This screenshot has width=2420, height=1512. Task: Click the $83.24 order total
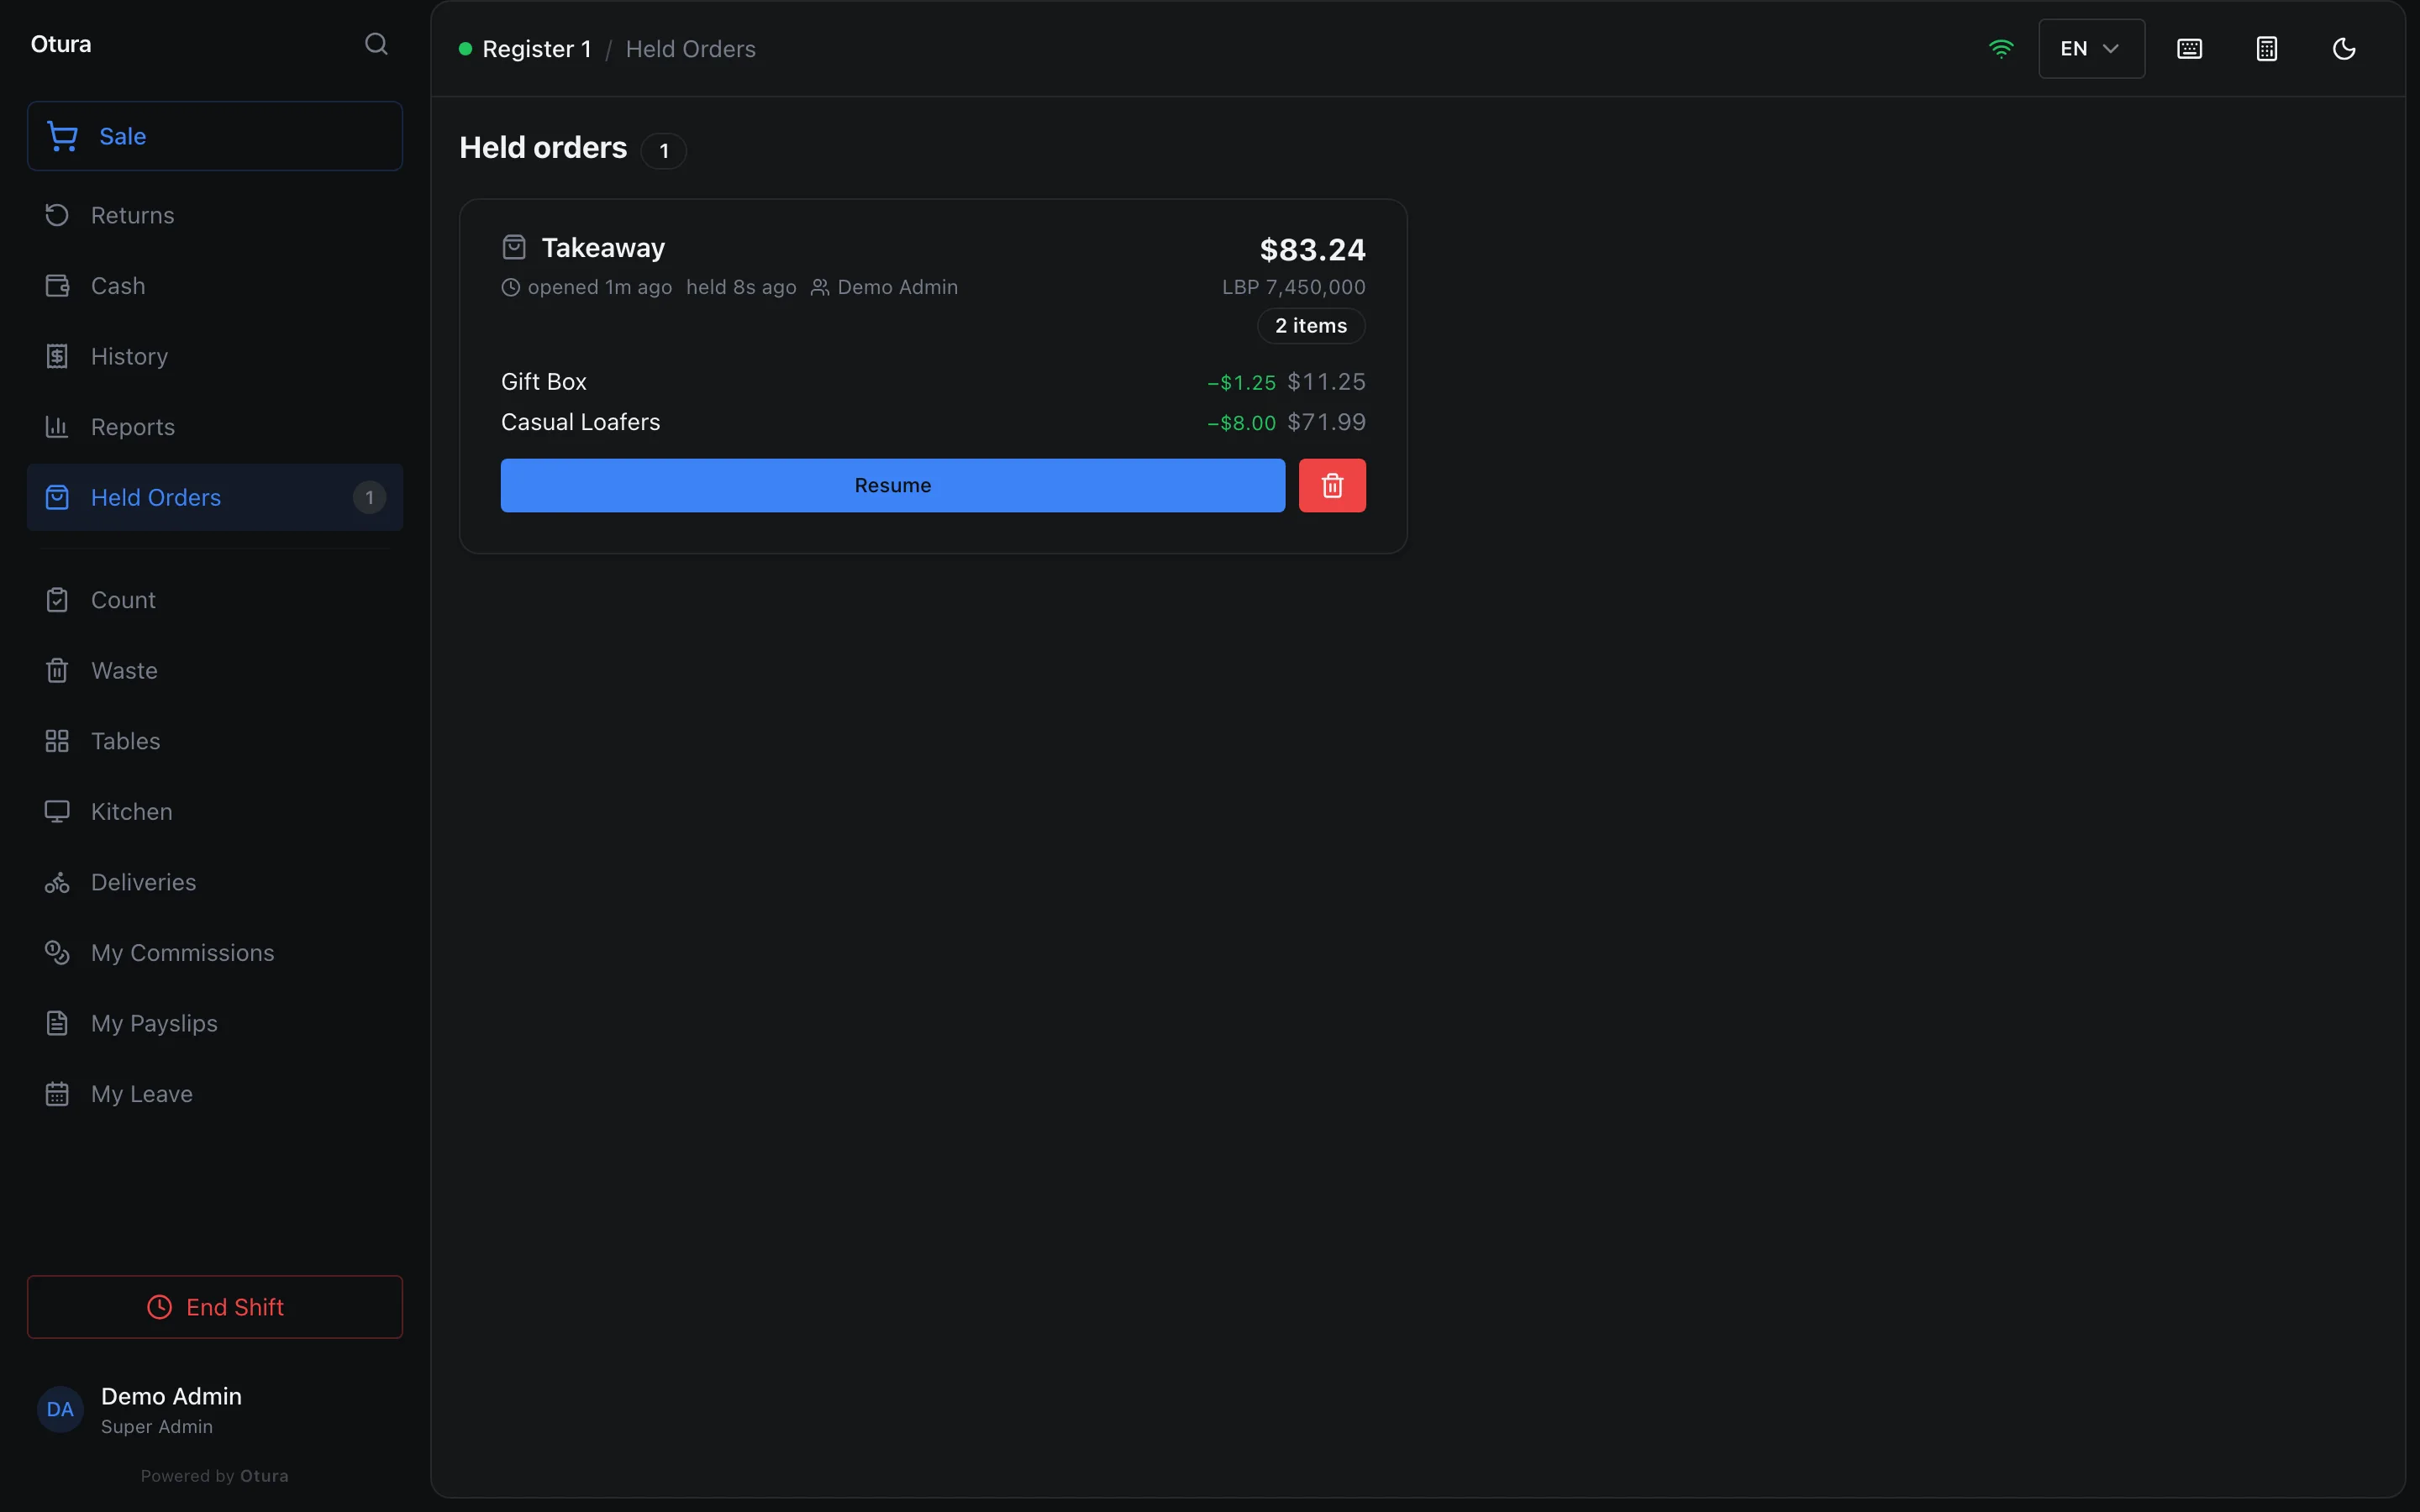click(x=1312, y=249)
